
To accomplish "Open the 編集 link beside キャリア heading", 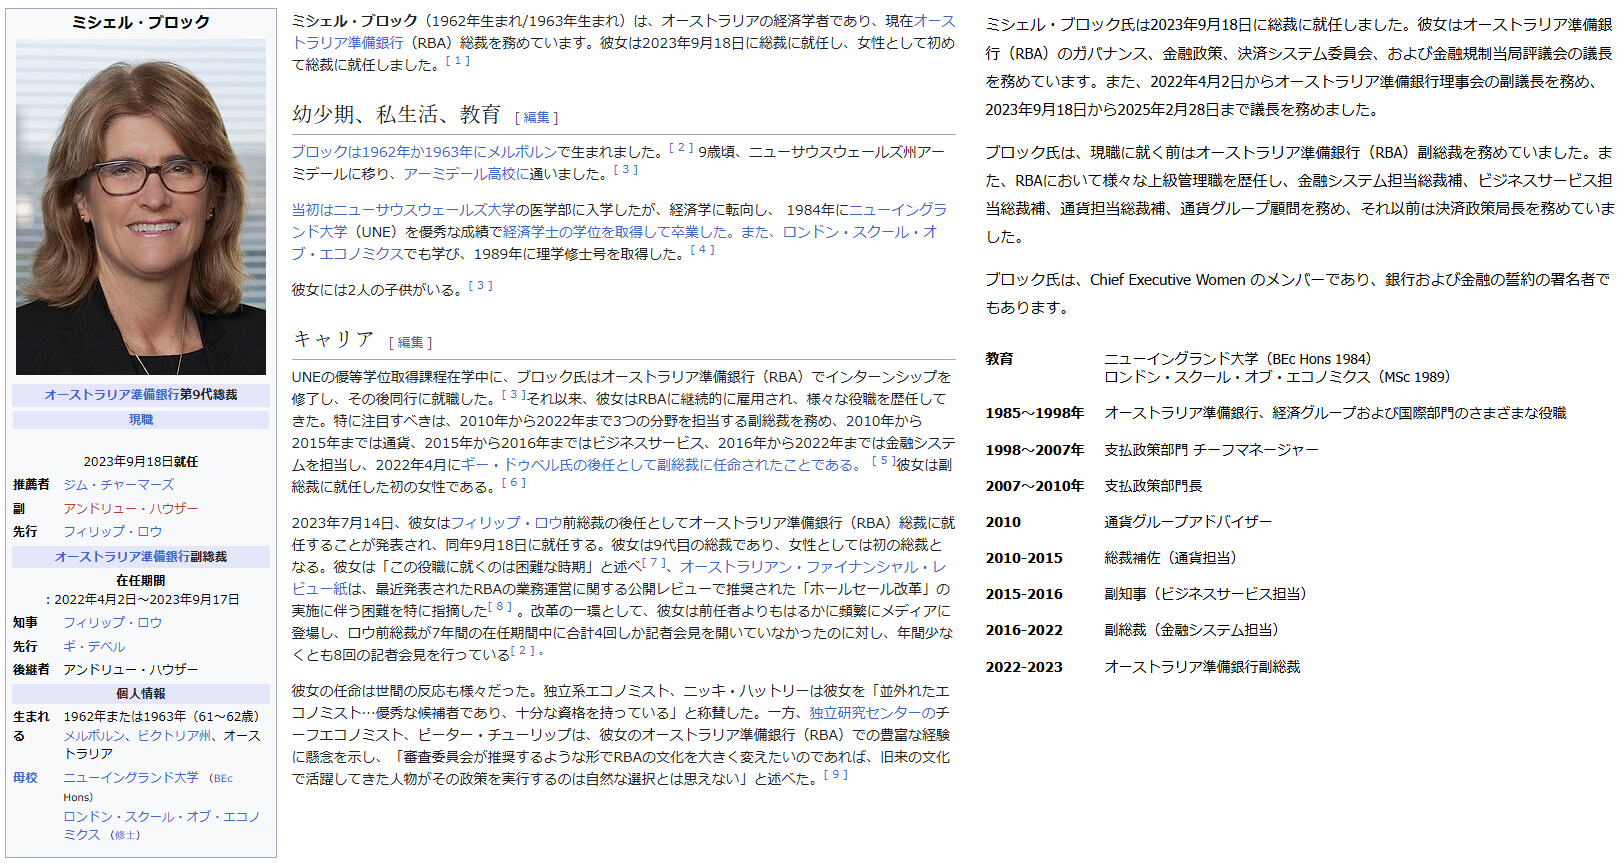I will coord(410,343).
